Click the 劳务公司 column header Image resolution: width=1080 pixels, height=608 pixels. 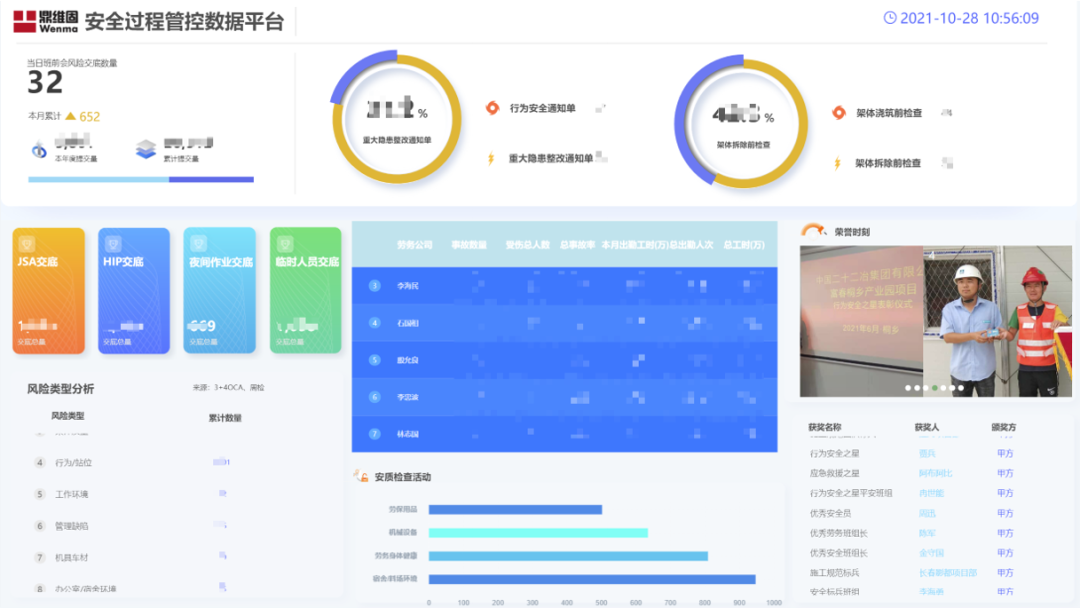(415, 244)
